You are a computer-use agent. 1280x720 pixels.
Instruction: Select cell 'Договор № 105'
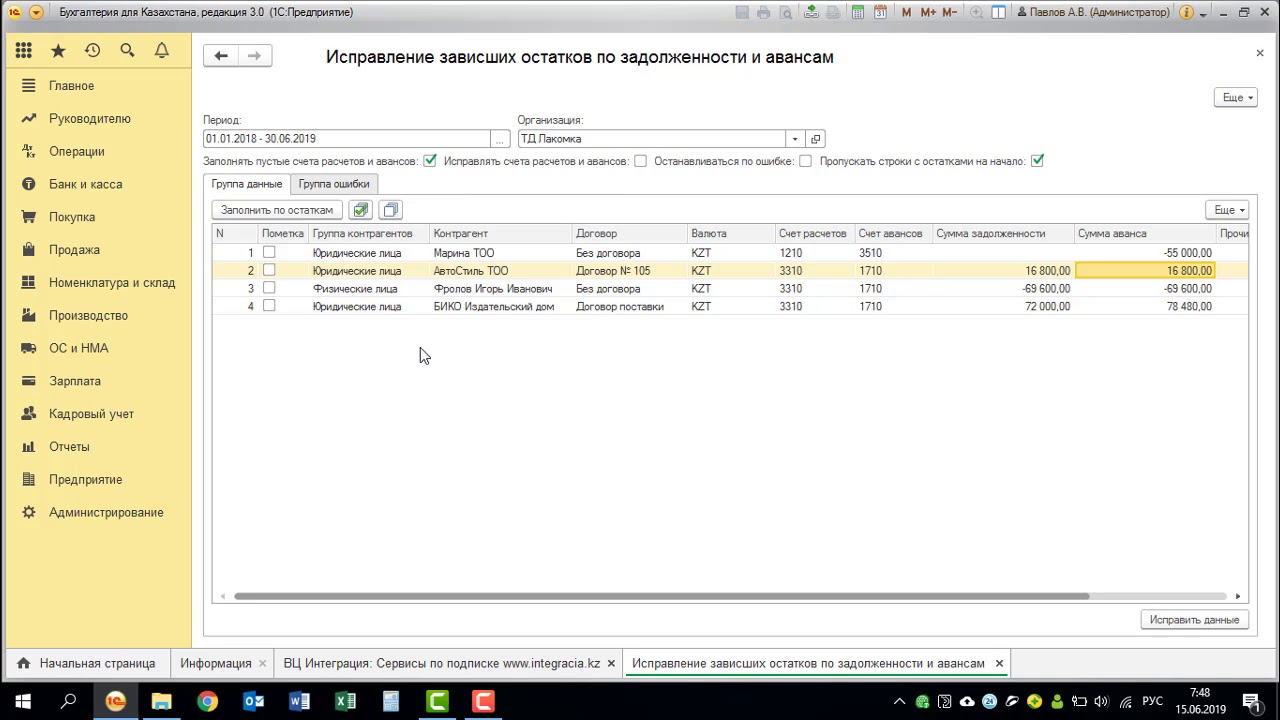pos(630,271)
